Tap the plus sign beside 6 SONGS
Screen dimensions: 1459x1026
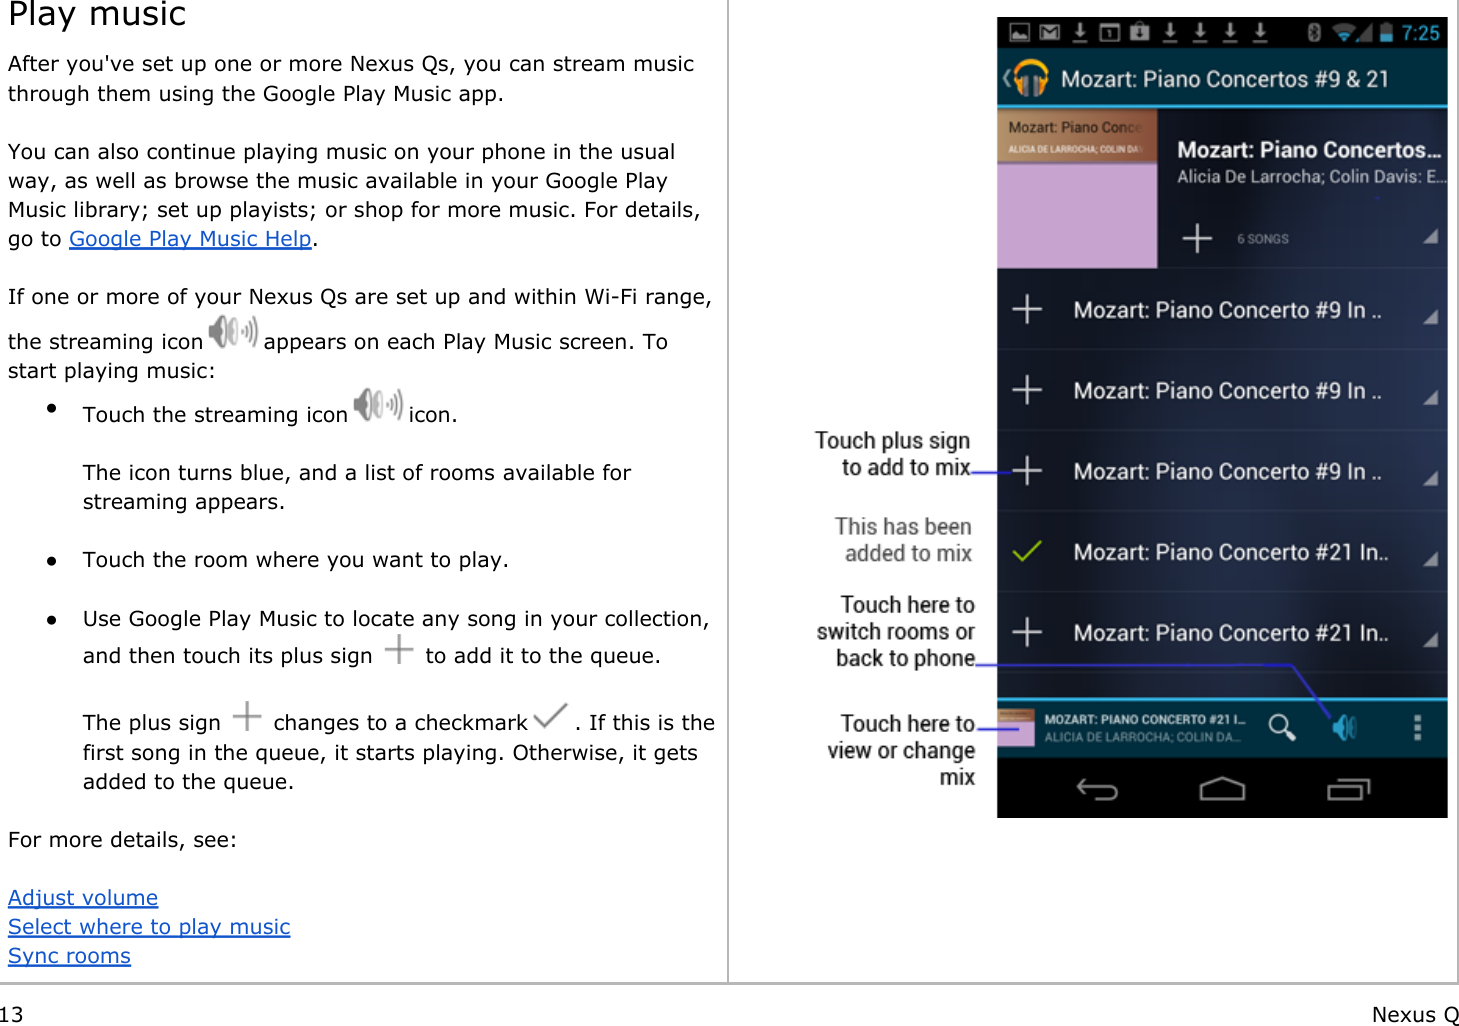(1196, 238)
